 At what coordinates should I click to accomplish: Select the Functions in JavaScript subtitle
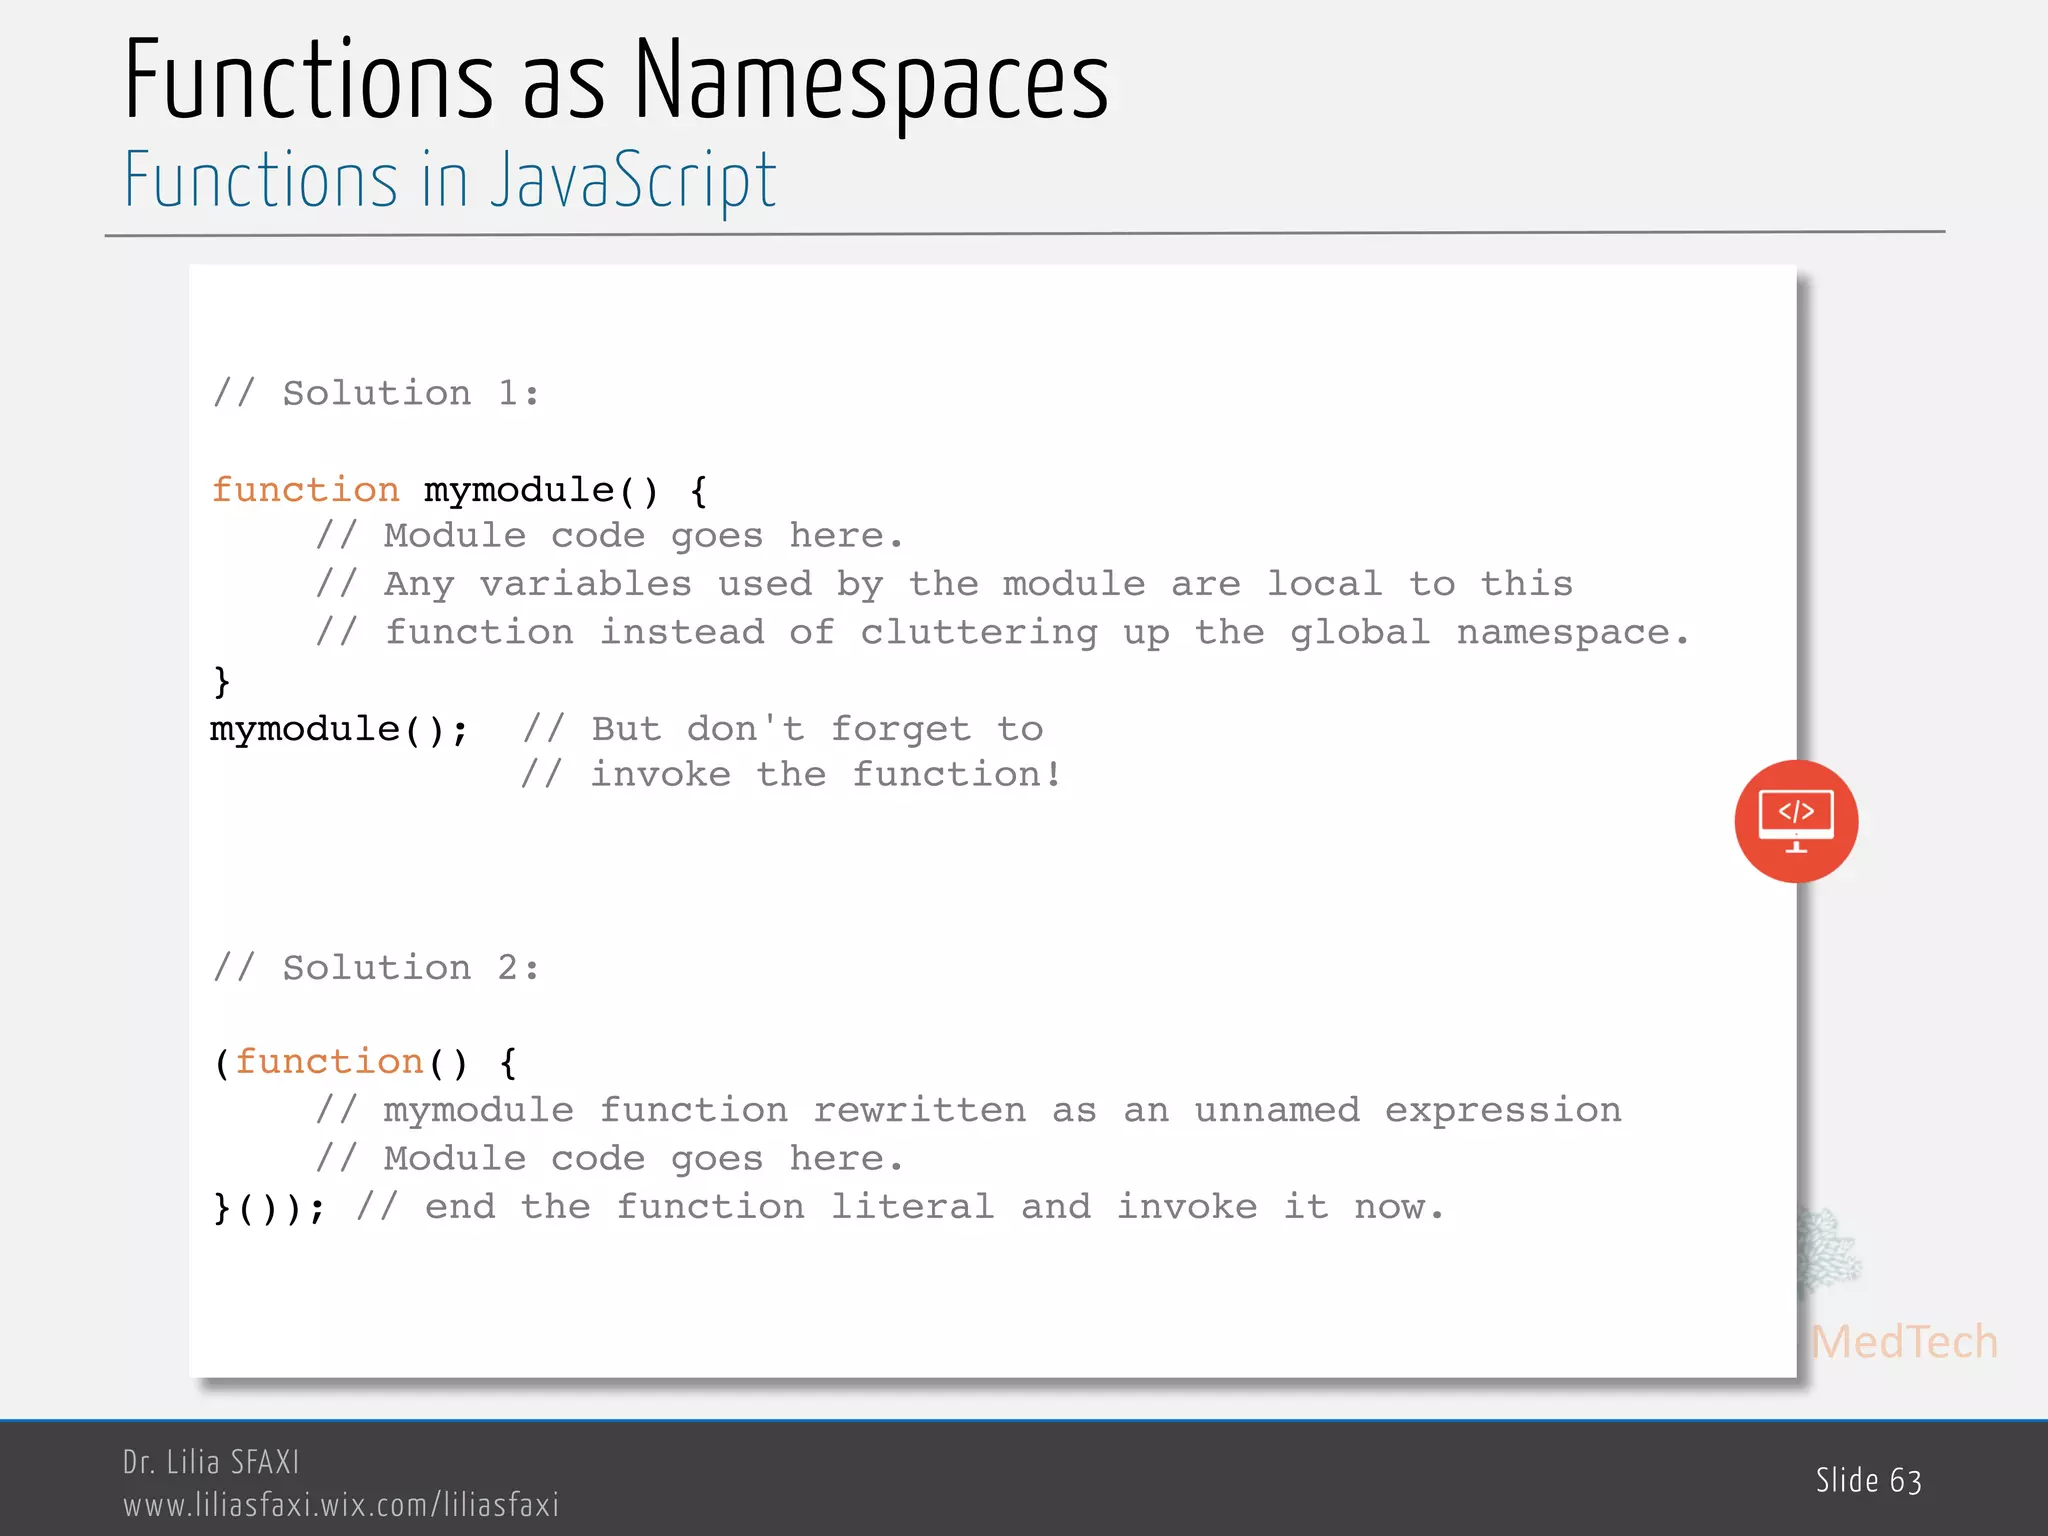tap(450, 180)
